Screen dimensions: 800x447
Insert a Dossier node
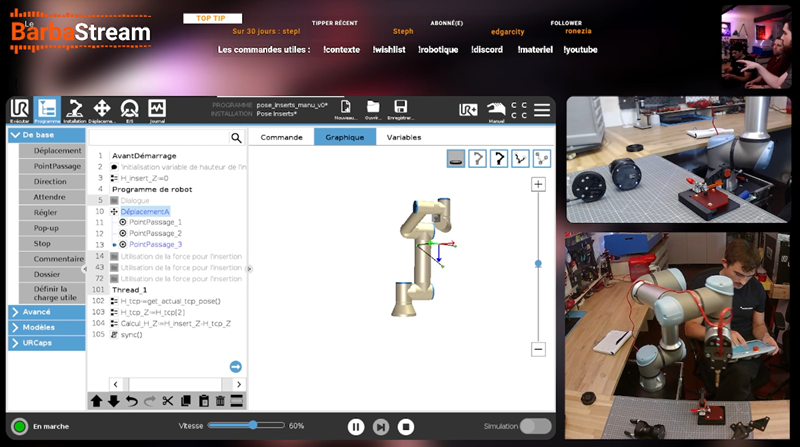tap(52, 275)
